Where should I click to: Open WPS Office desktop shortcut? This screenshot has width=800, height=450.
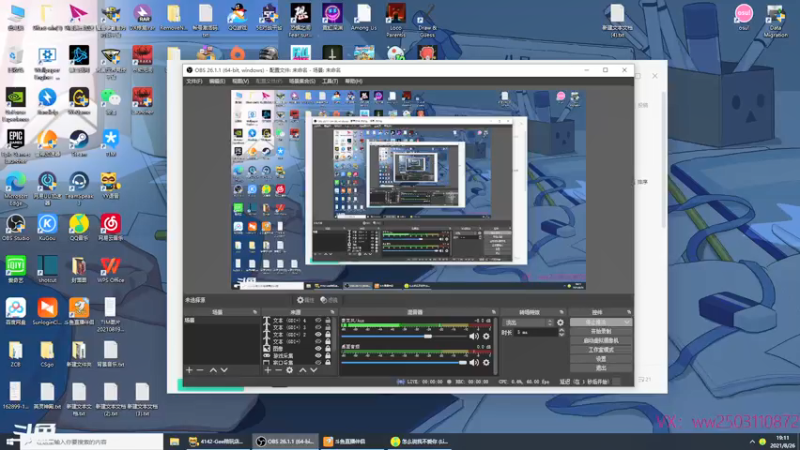tap(111, 270)
